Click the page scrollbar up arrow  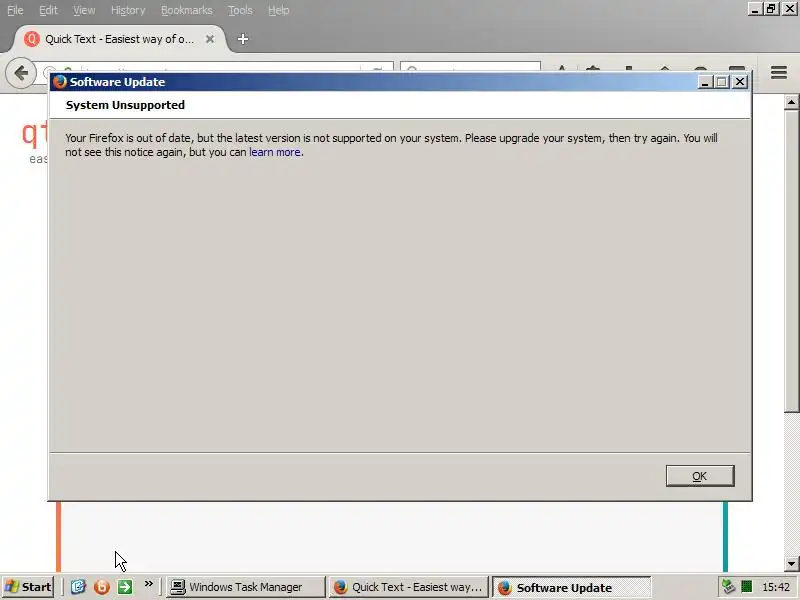point(791,103)
